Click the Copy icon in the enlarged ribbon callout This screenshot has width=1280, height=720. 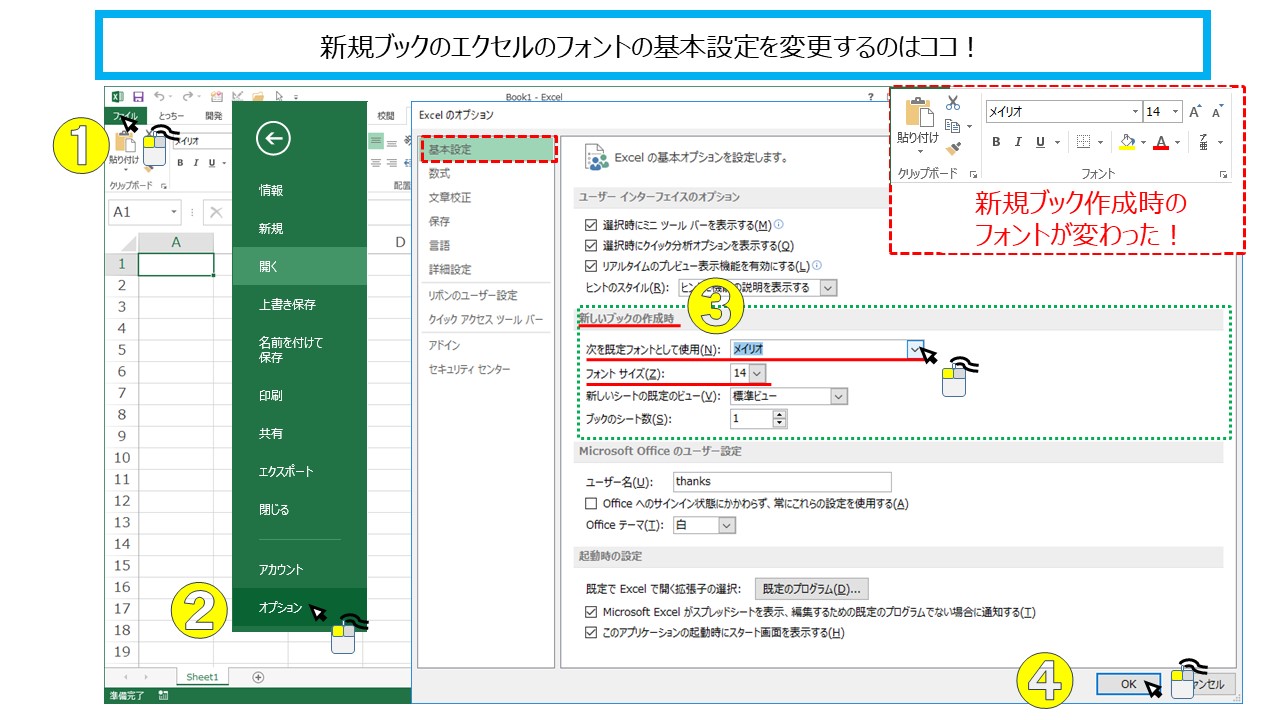click(x=953, y=126)
